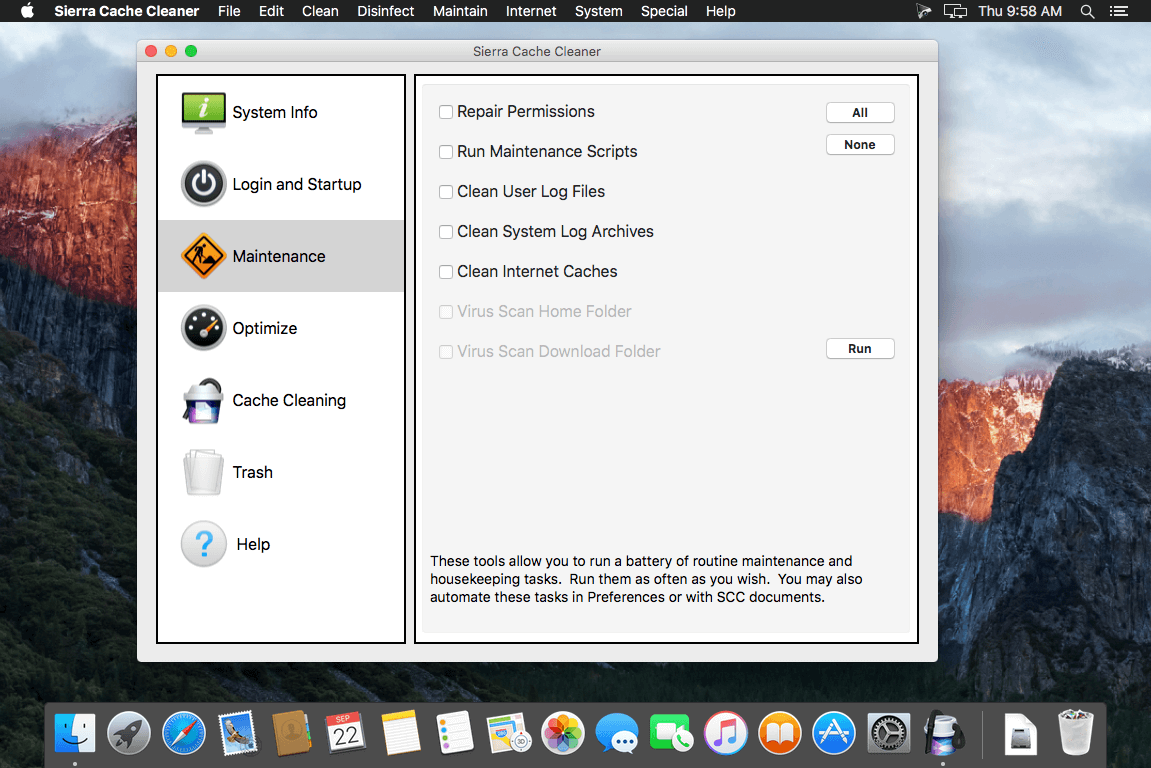This screenshot has height=768, width=1151.
Task: Open Reminders list in the Dock
Action: [454, 733]
